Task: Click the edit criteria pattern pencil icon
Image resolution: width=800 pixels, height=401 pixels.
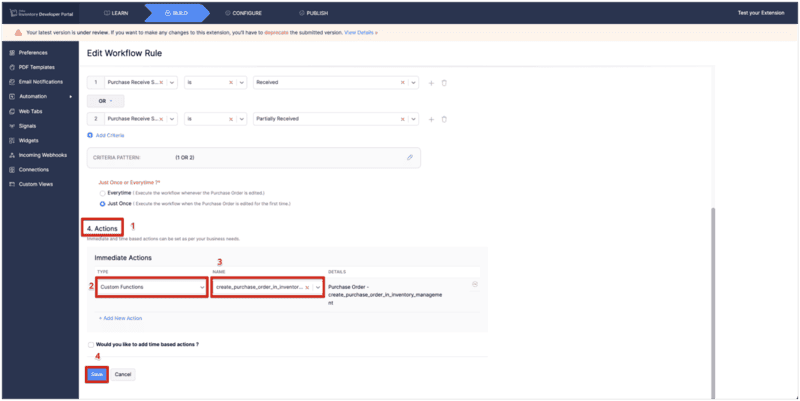Action: 409,158
